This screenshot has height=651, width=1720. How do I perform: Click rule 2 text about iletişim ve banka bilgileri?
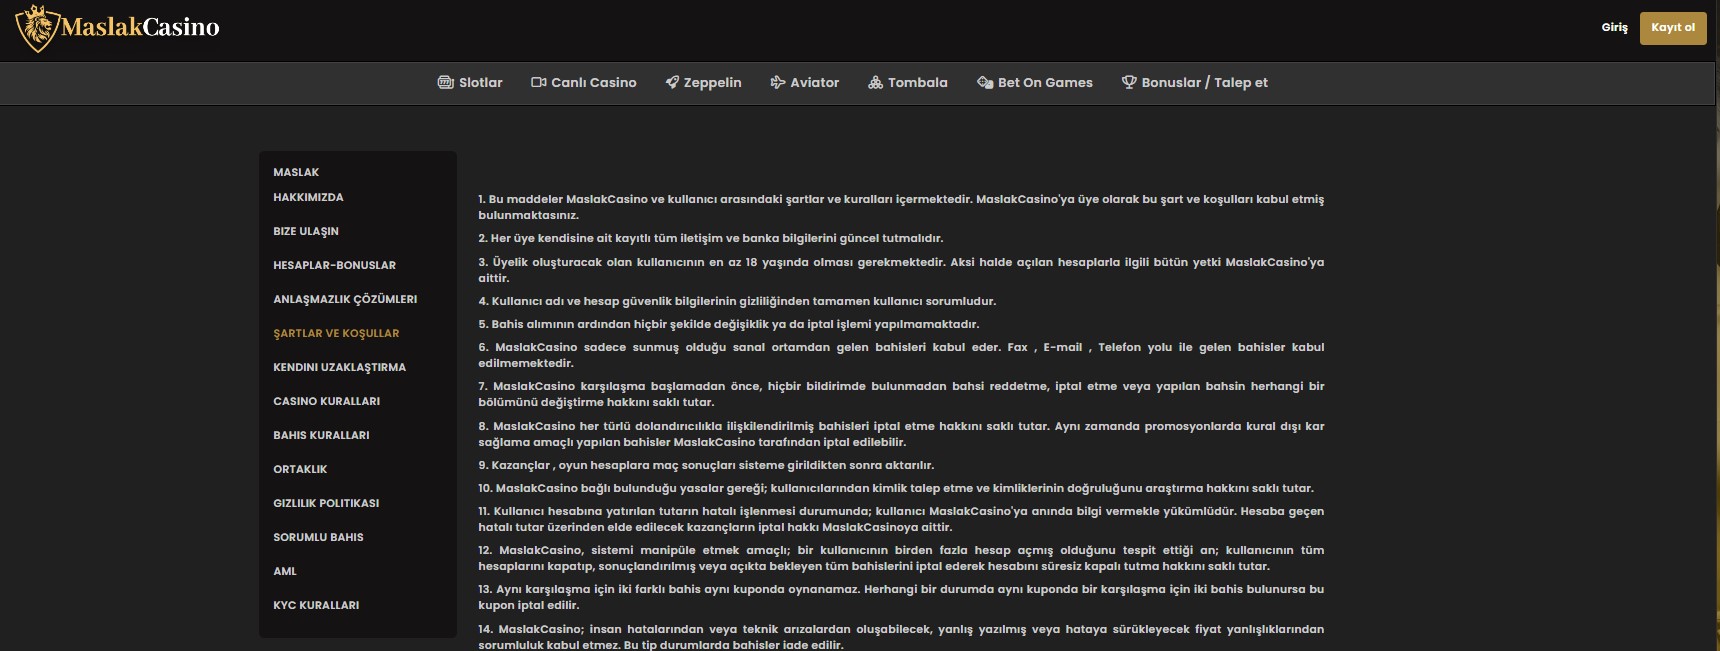click(710, 238)
